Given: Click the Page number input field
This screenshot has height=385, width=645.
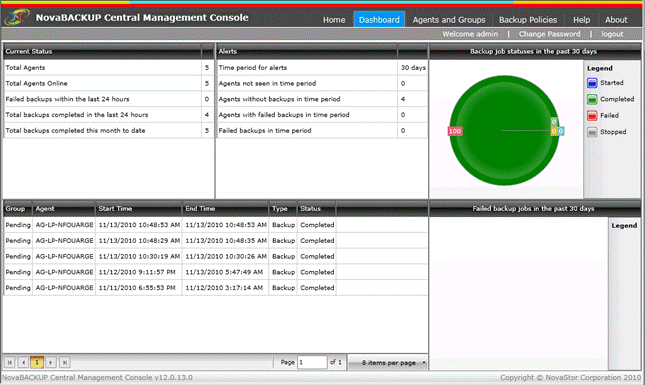Looking at the screenshot, I should point(312,362).
